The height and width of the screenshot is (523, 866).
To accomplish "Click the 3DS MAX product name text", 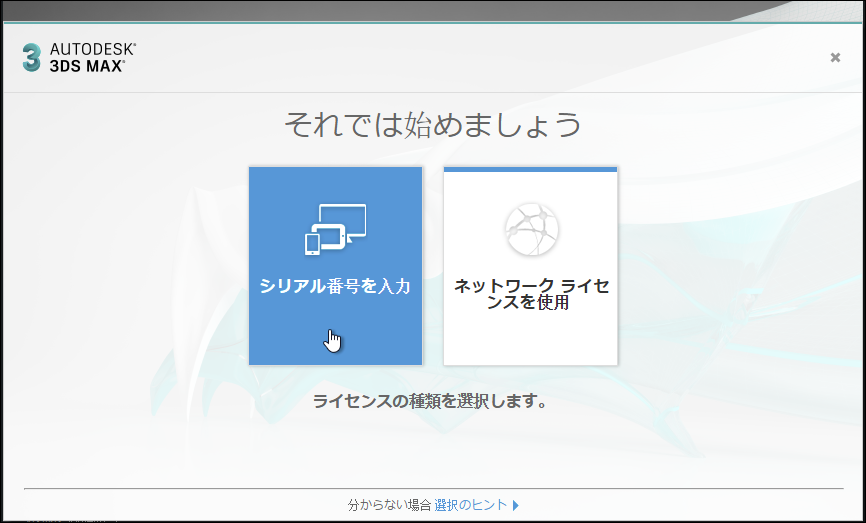I will click(87, 65).
